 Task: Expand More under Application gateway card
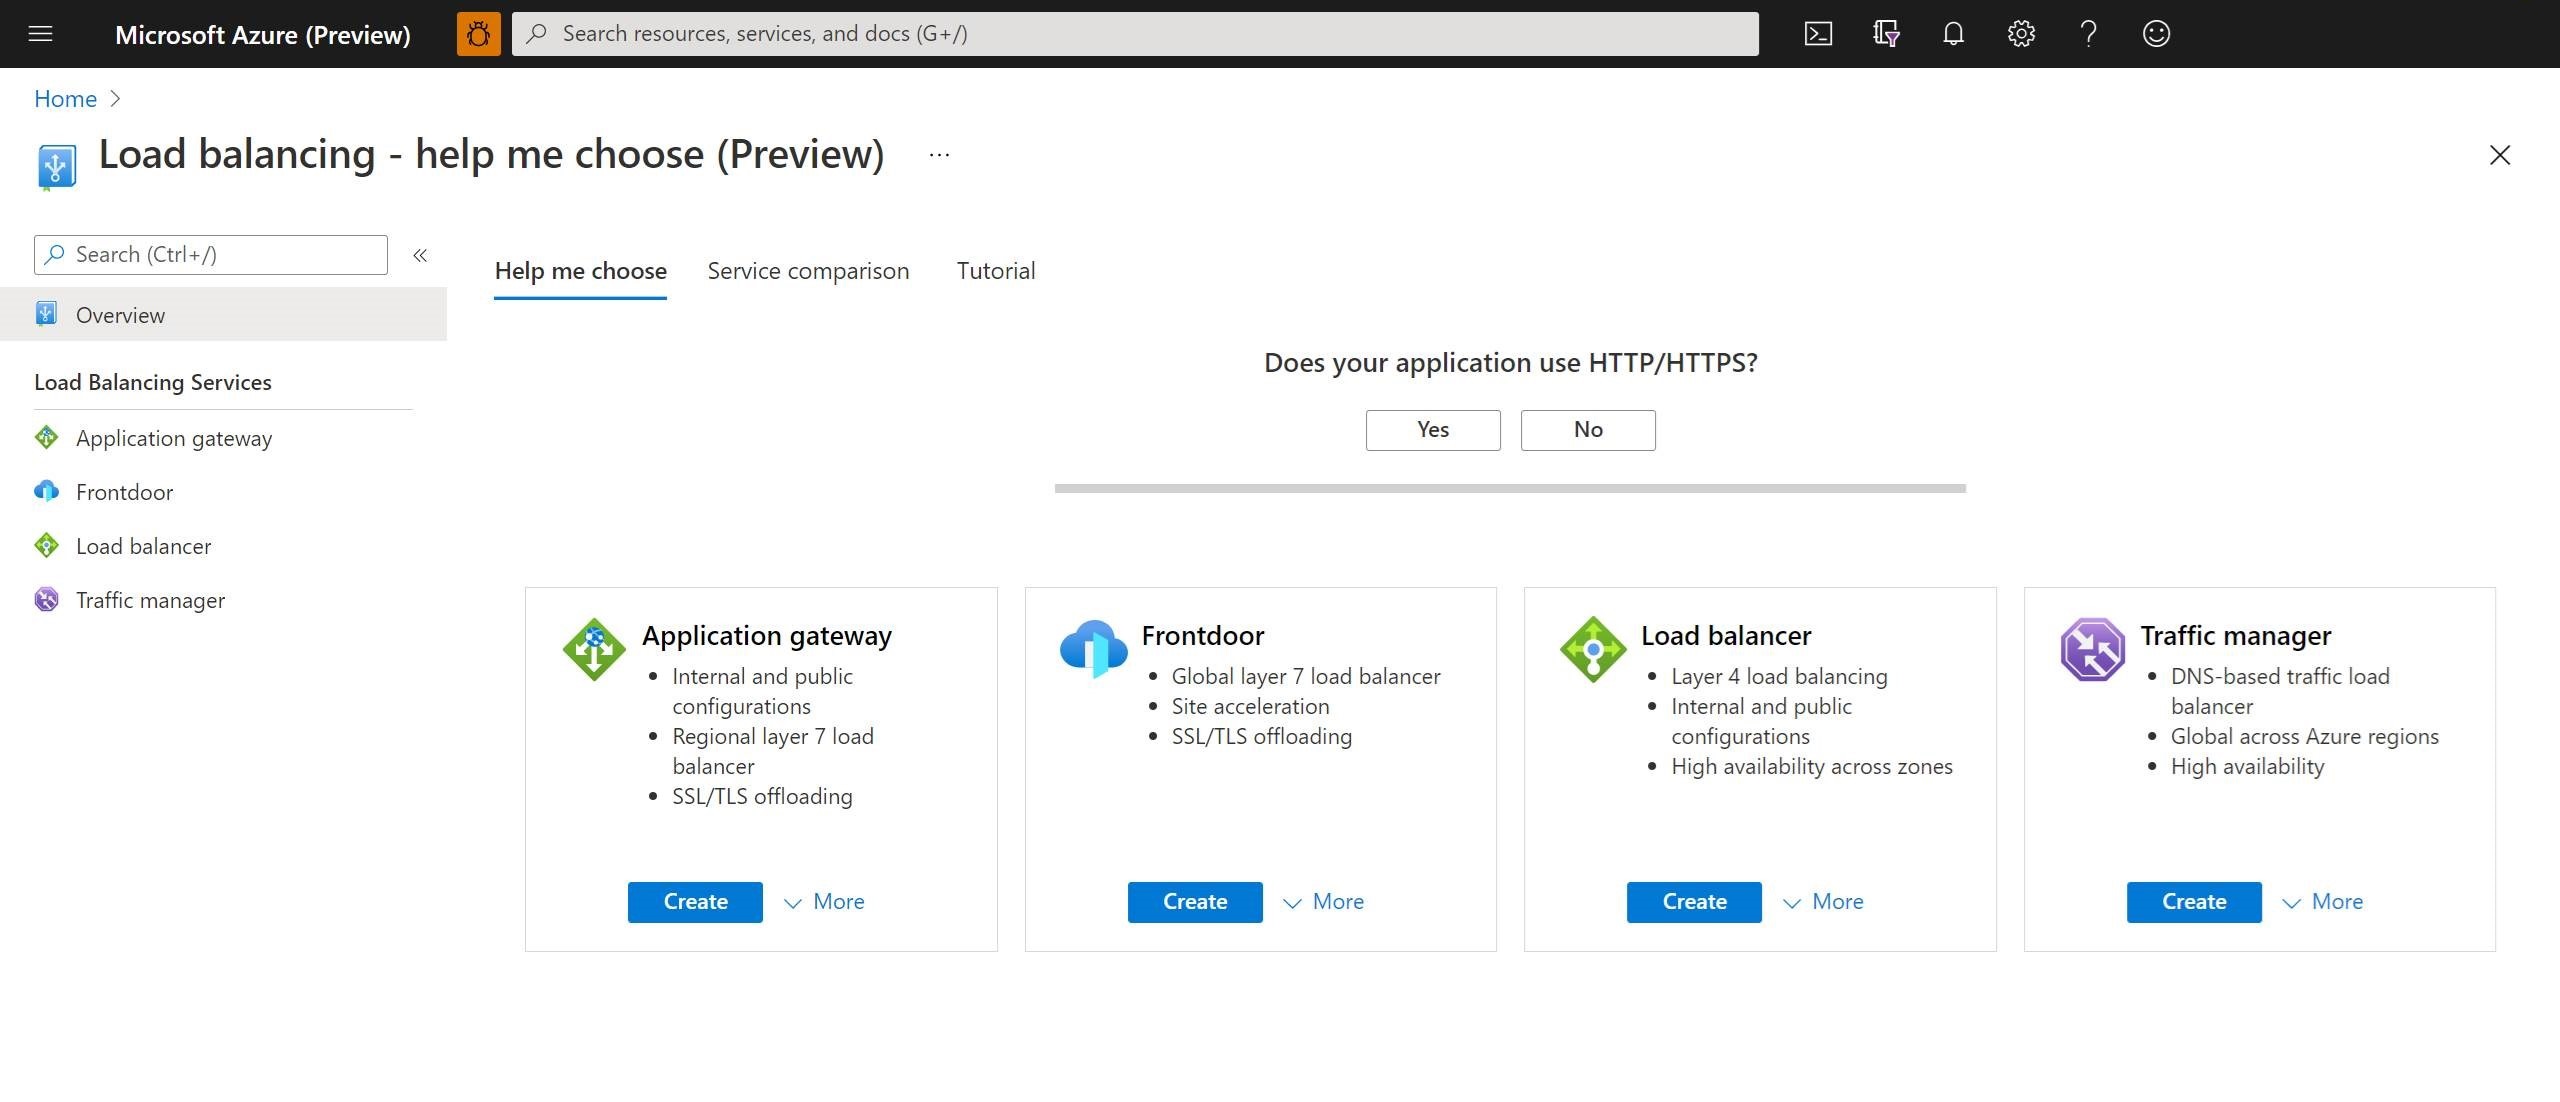coord(824,902)
